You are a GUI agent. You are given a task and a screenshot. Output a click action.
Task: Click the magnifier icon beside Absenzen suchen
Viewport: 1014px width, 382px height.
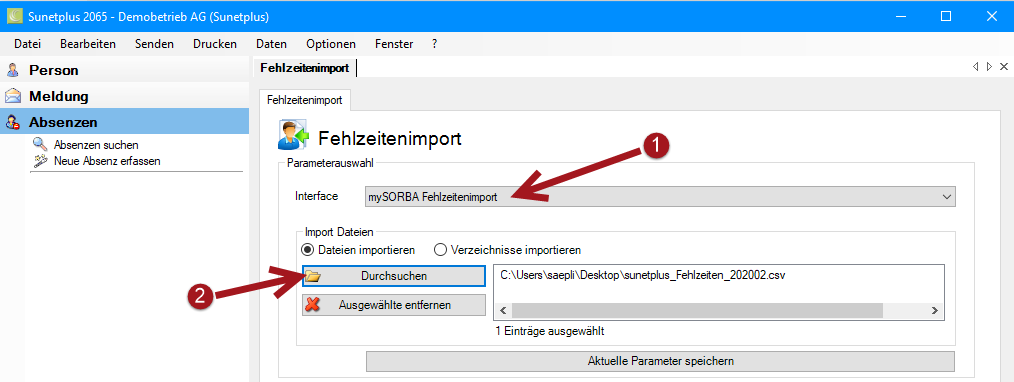[41, 145]
